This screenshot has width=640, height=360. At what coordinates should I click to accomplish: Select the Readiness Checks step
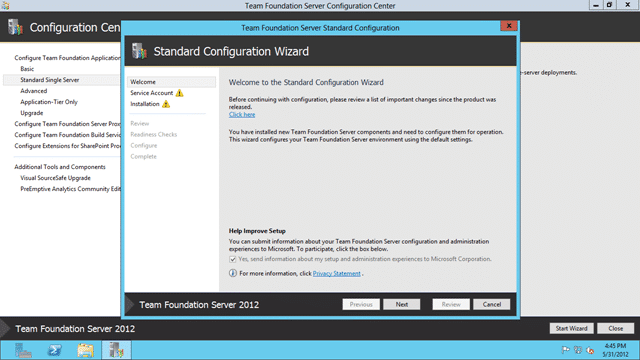[153, 134]
